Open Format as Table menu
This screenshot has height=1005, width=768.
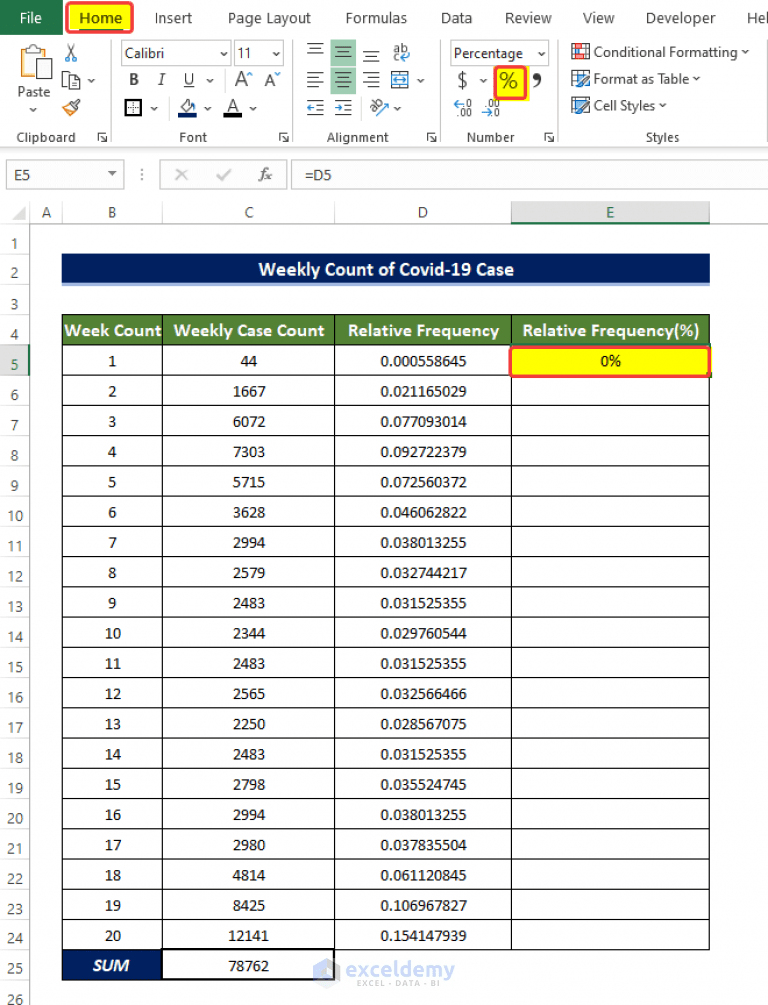click(635, 79)
